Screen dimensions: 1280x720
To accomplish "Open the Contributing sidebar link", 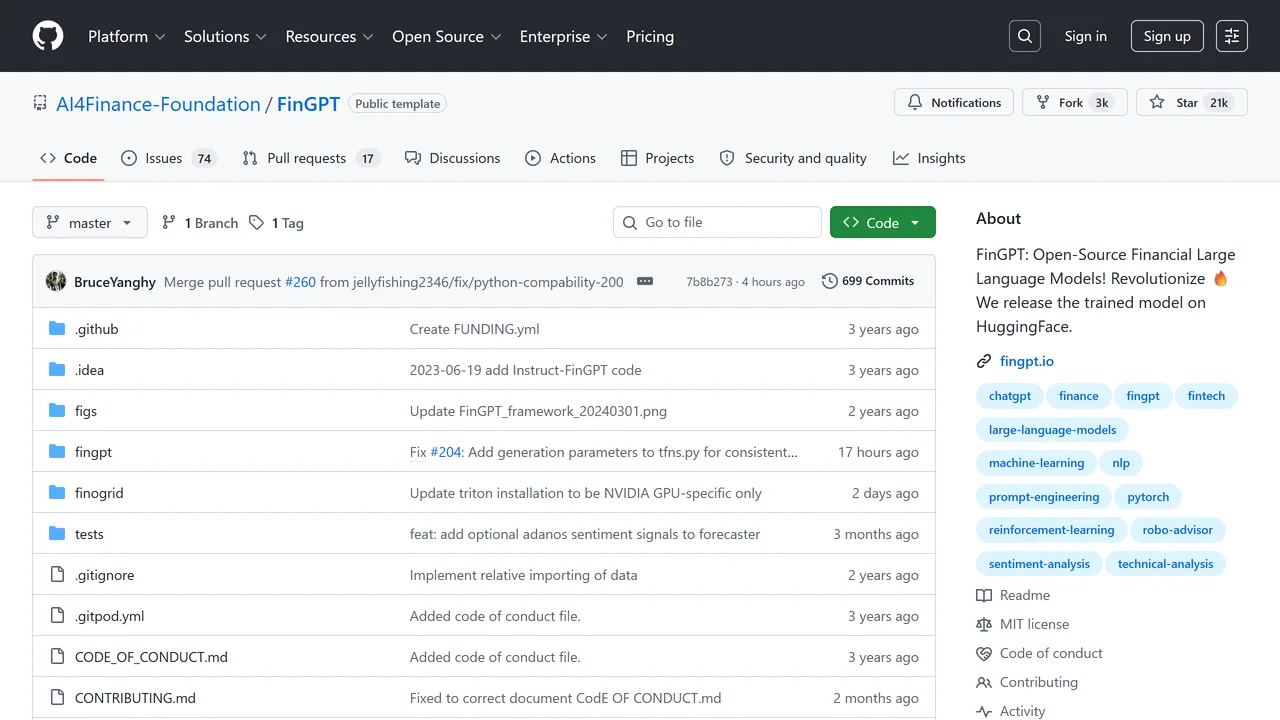I will [1027, 682].
